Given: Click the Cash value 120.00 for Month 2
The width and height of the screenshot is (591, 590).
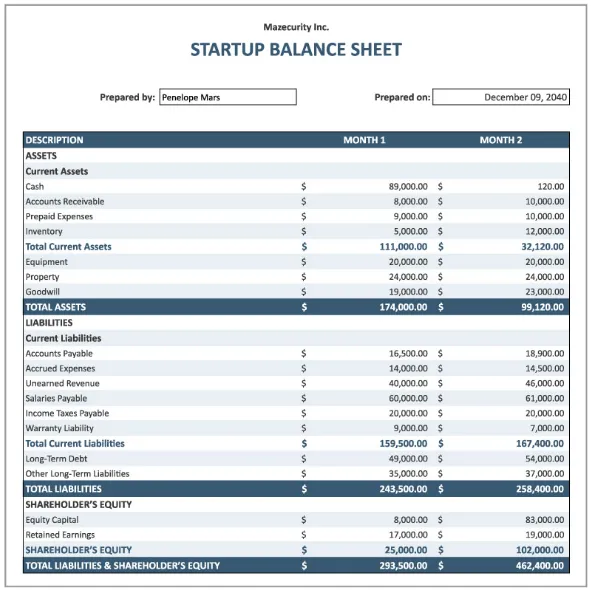Looking at the screenshot, I should coord(551,187).
